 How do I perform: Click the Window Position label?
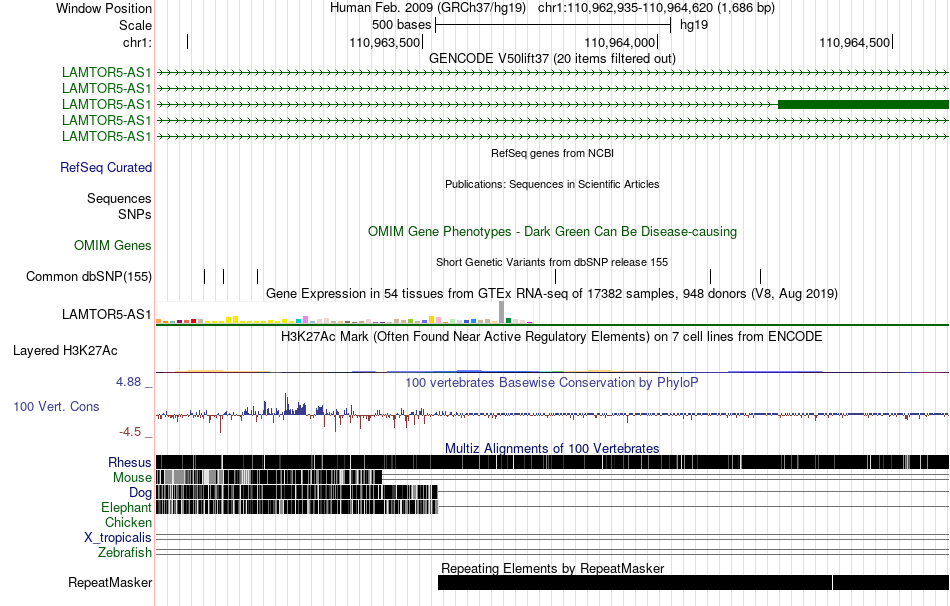point(104,8)
